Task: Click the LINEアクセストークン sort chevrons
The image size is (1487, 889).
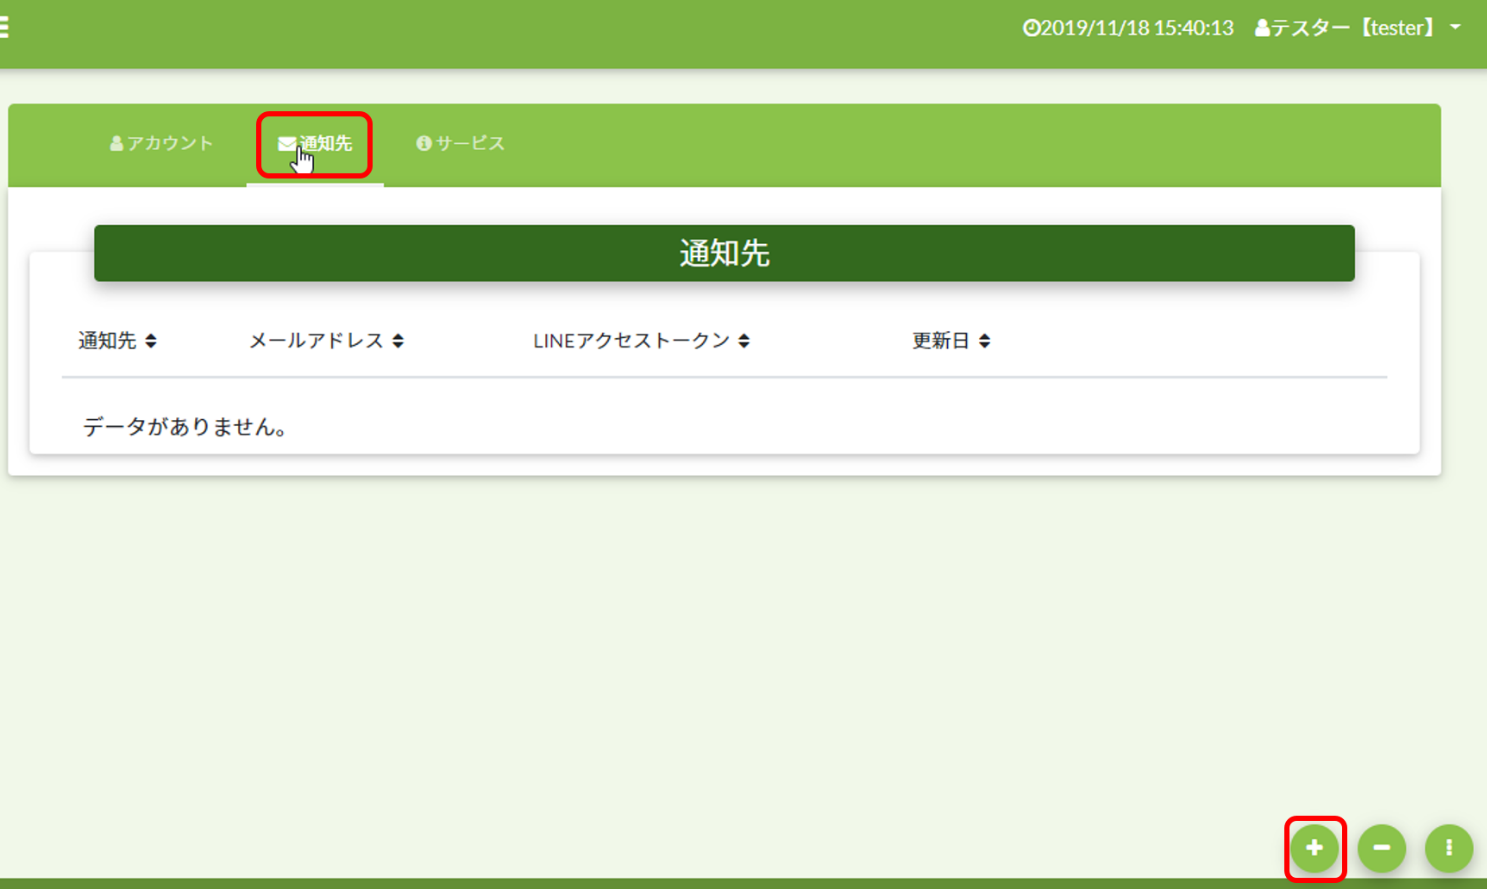Action: click(x=744, y=340)
